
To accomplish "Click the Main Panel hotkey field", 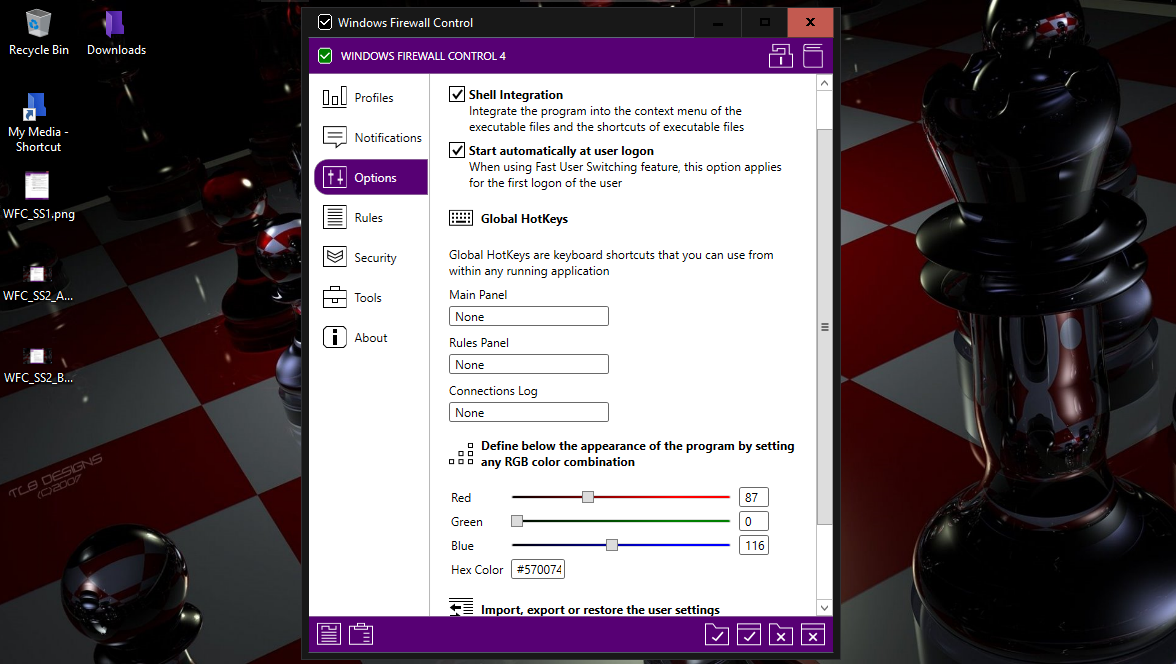I will pos(529,317).
